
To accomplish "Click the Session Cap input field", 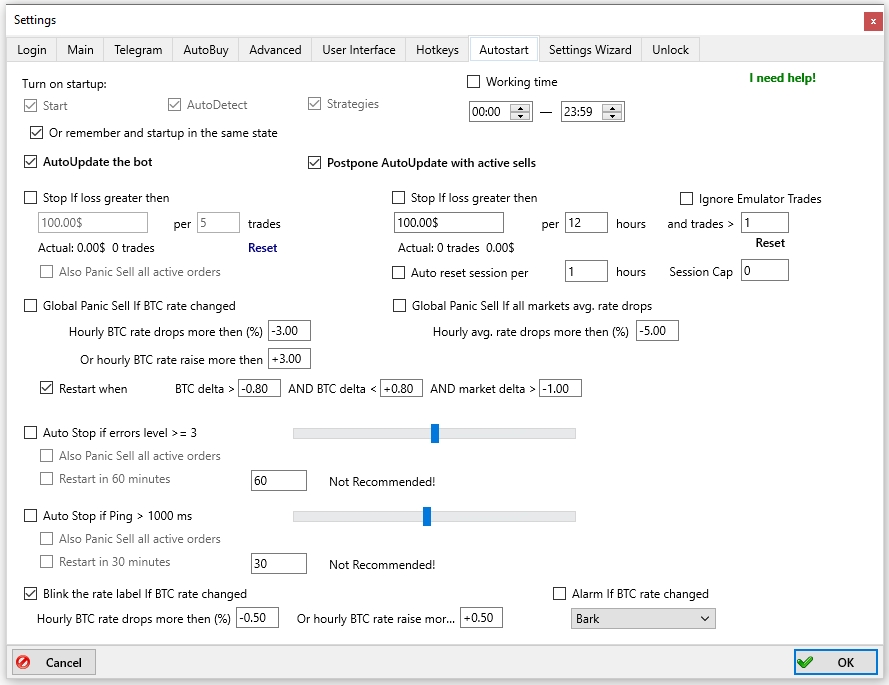I will tap(765, 270).
